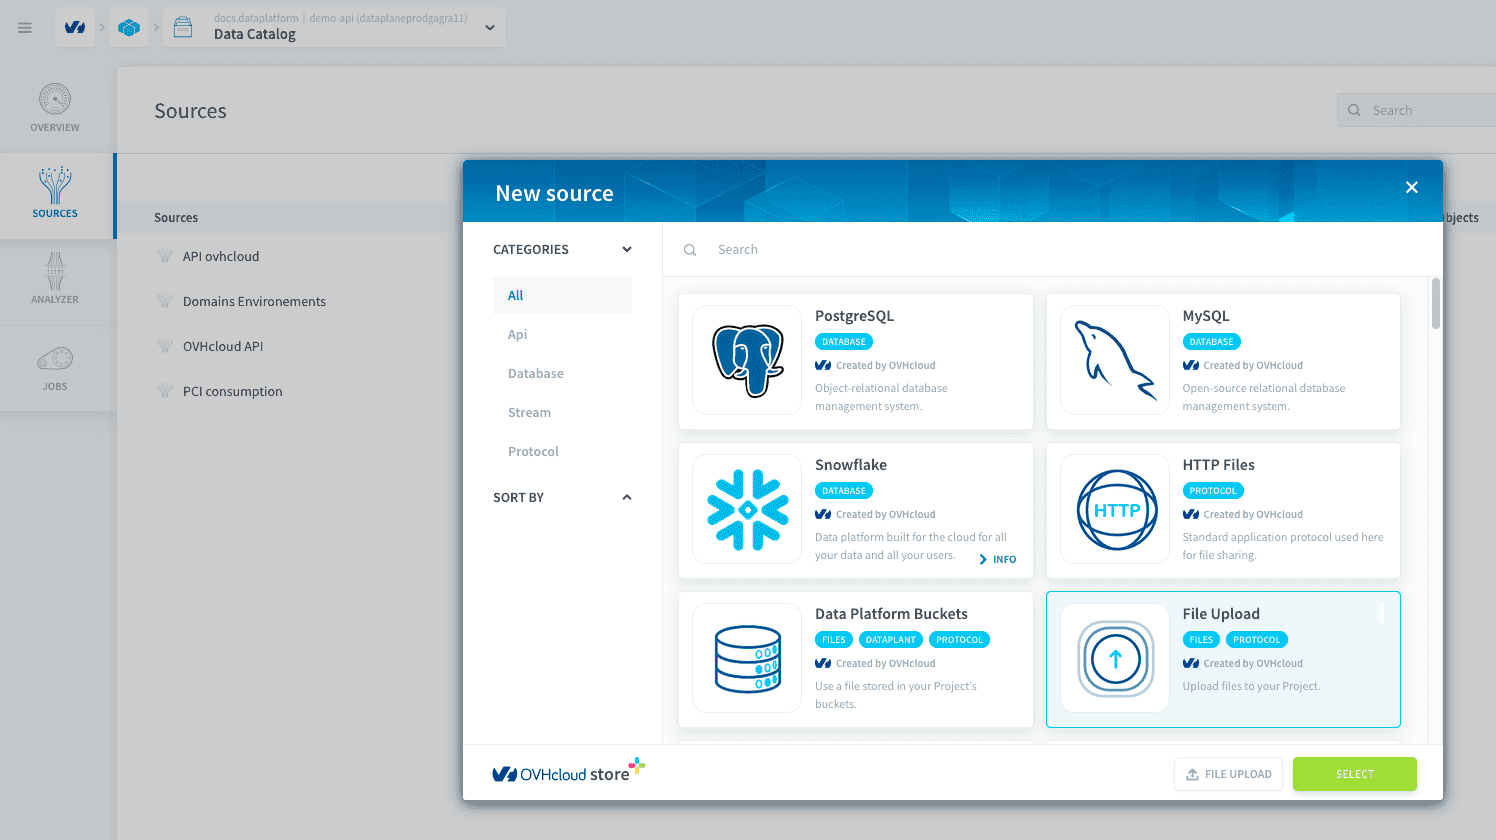Open INFO link on Snowflake card
1496x840 pixels.
(x=998, y=560)
